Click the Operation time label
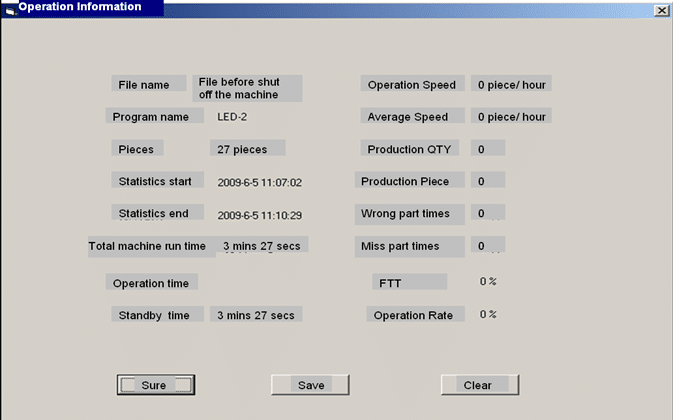The height and width of the screenshot is (420, 673). tap(152, 282)
